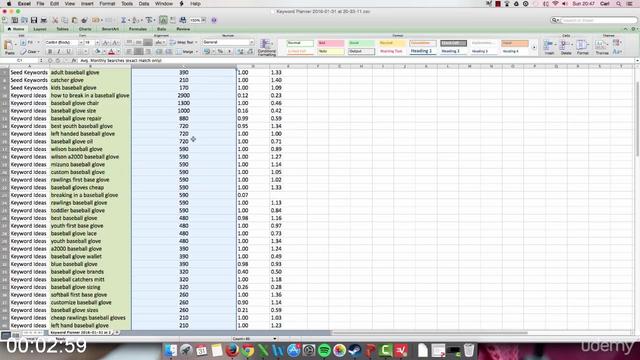Click the fill color paint bucket icon
Image resolution: width=640 pixels, height=360 pixels.
coord(98,52)
